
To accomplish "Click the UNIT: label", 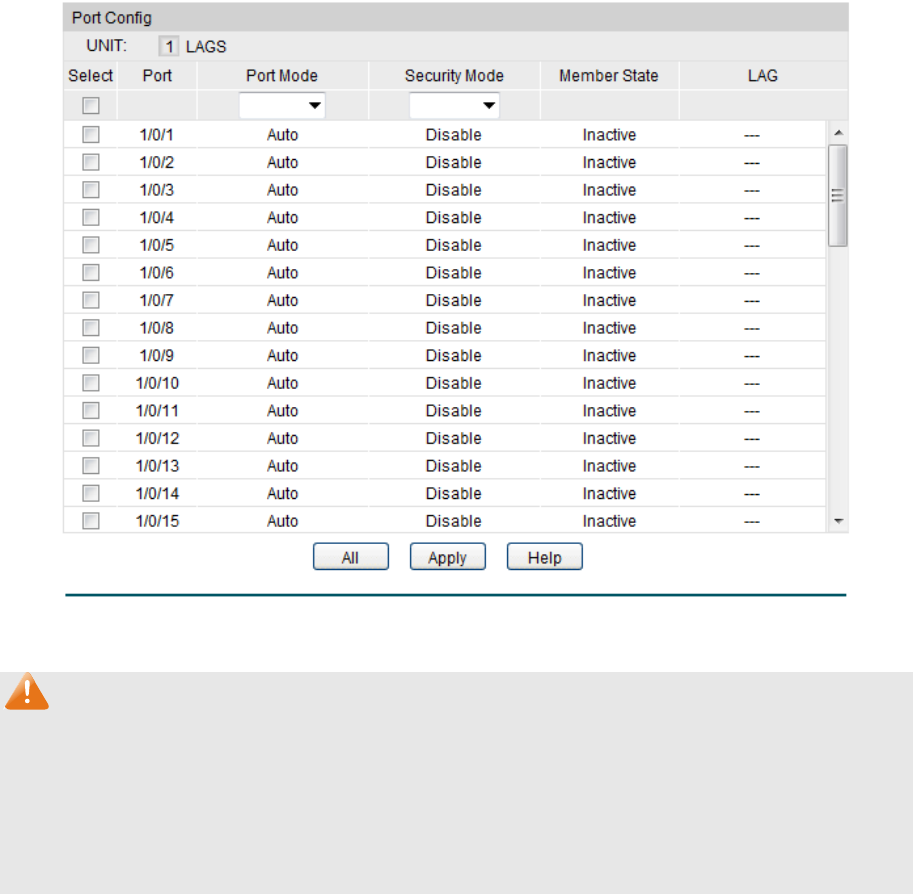I will [x=107, y=46].
